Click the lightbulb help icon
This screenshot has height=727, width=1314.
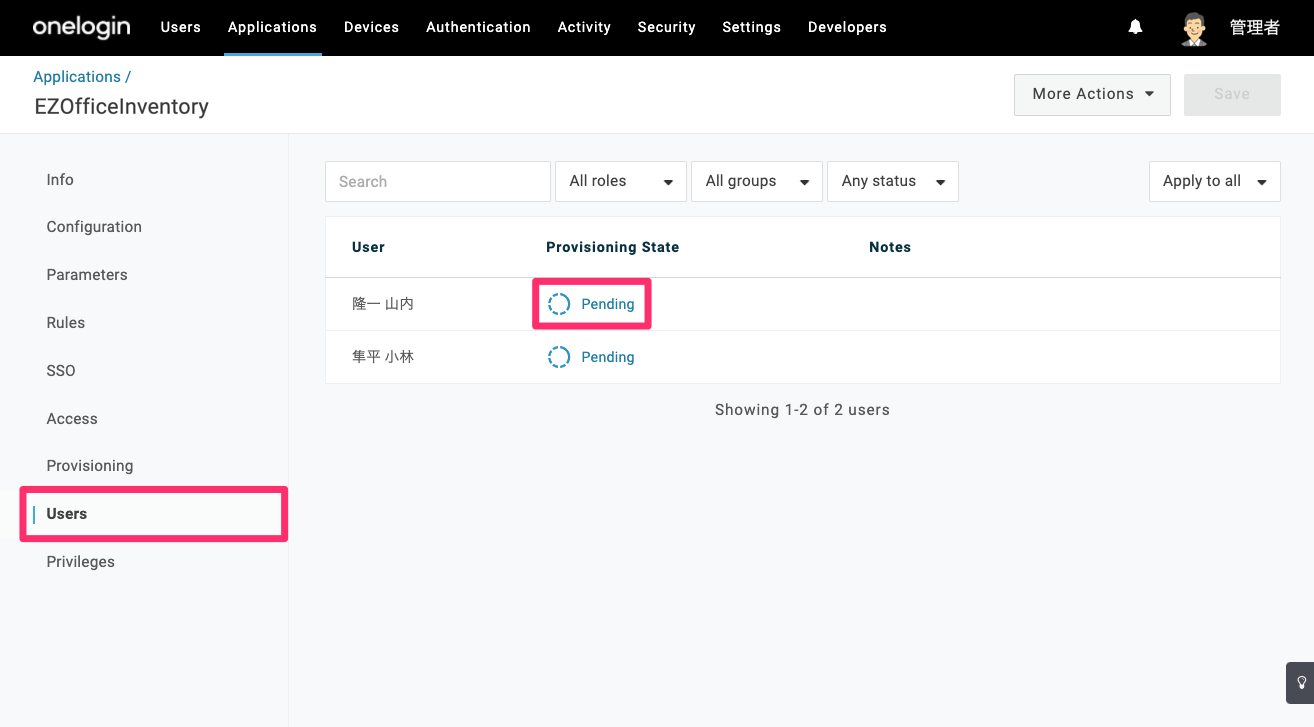(1301, 683)
